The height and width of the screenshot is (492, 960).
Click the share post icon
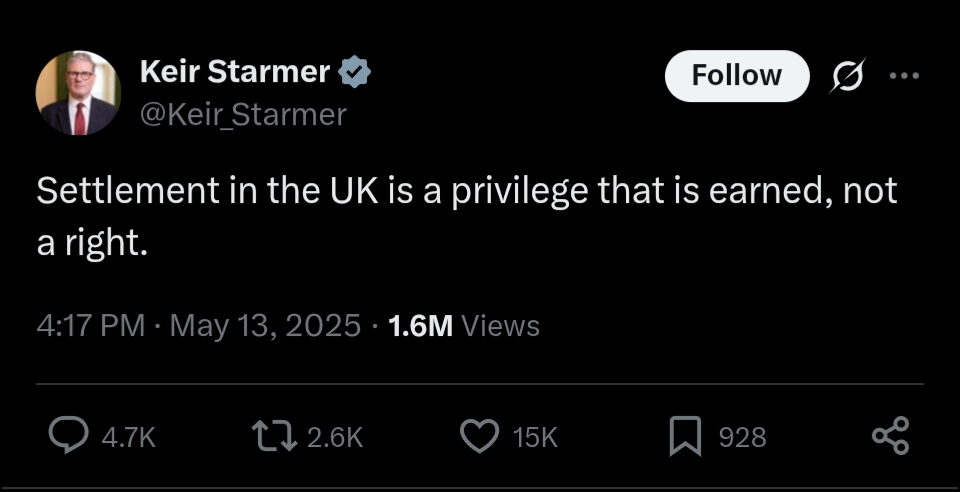click(x=890, y=436)
